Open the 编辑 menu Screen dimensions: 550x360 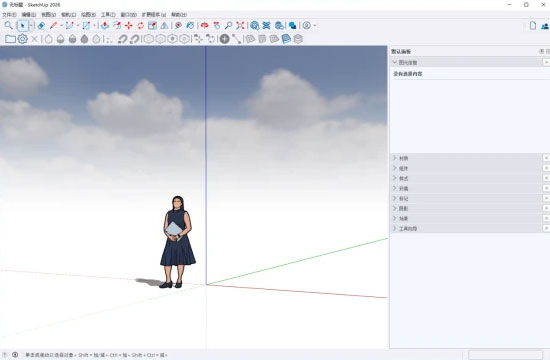(x=29, y=15)
